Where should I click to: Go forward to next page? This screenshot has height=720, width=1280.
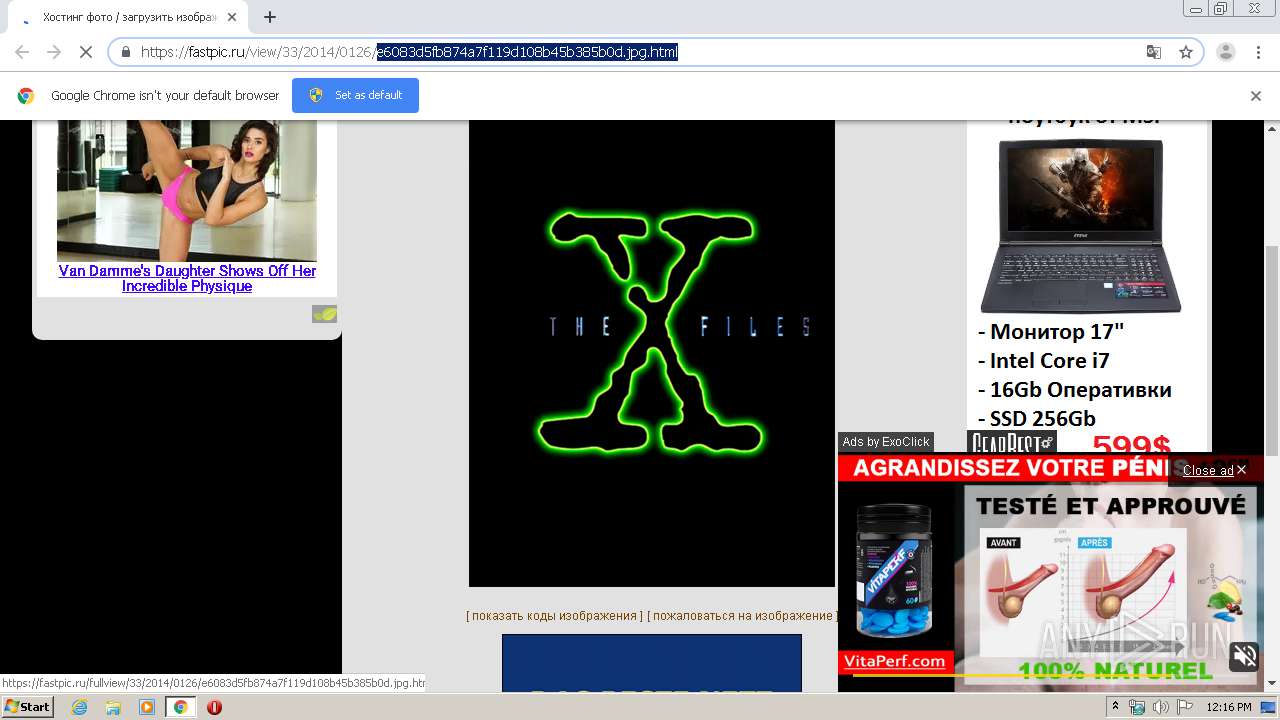[x=54, y=52]
